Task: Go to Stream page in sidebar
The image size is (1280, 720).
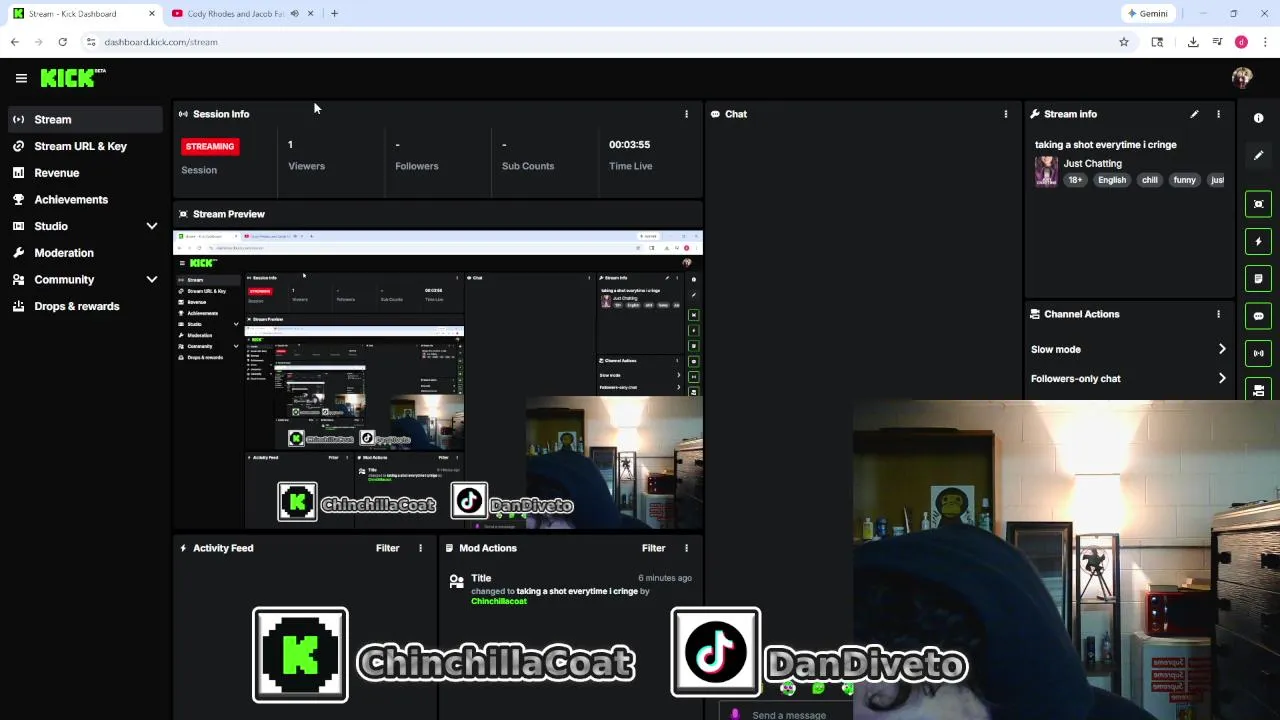Action: coord(84,120)
